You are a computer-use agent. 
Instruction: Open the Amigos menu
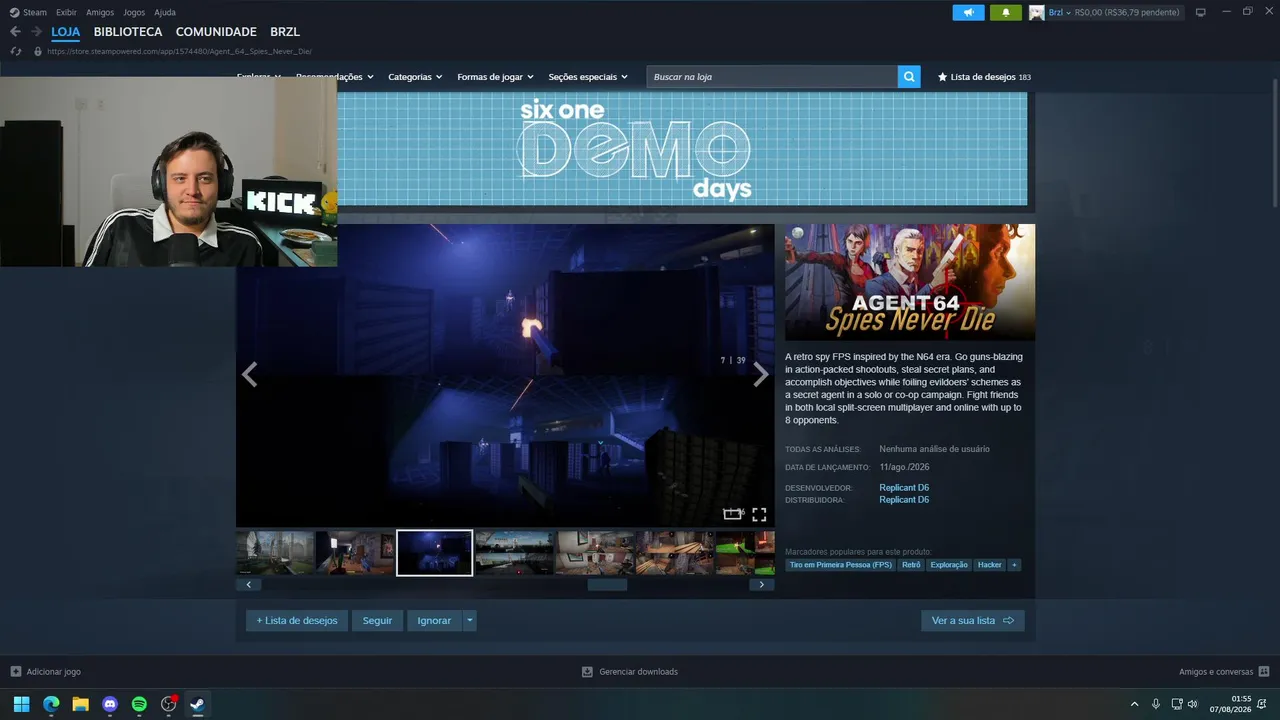pyautogui.click(x=100, y=12)
